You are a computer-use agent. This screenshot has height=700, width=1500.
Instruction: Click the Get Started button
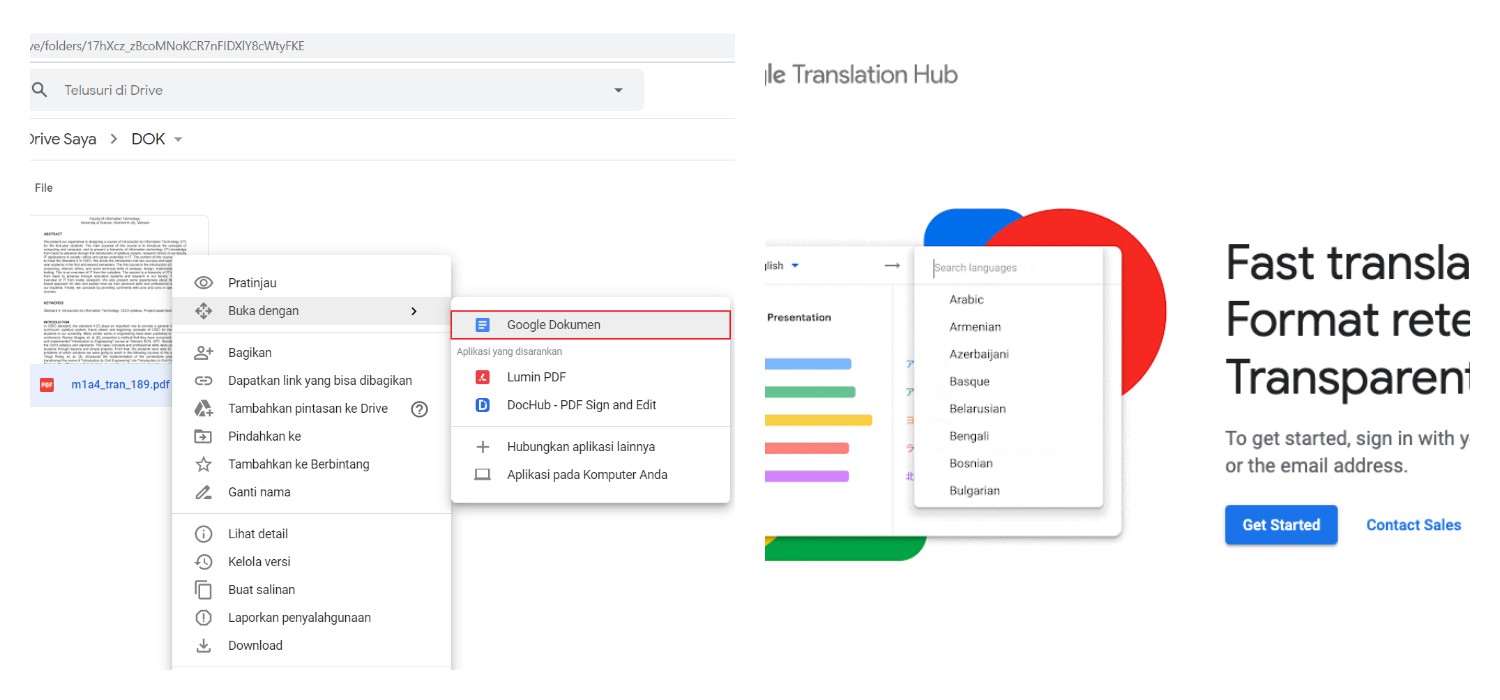point(1281,524)
